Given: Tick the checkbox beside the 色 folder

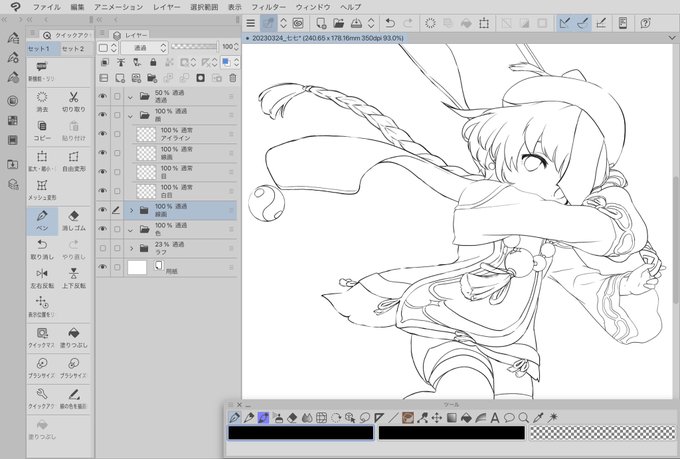Looking at the screenshot, I should (117, 229).
